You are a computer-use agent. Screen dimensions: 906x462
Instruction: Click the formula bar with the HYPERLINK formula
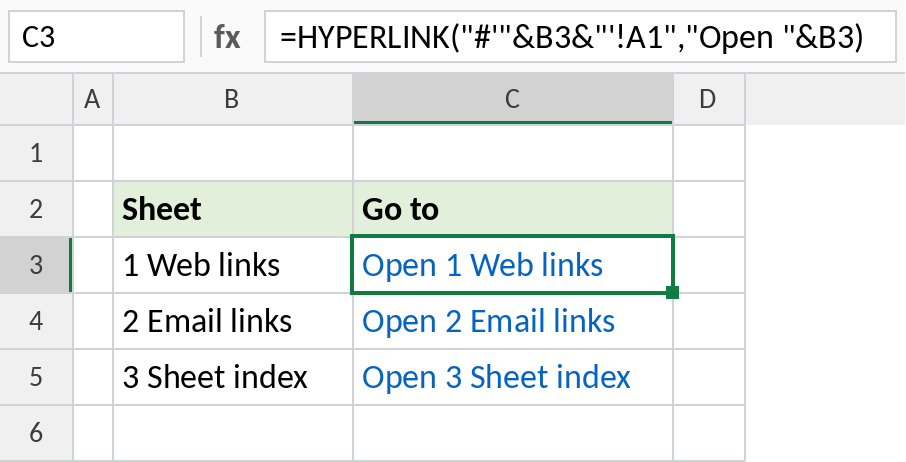pos(580,36)
